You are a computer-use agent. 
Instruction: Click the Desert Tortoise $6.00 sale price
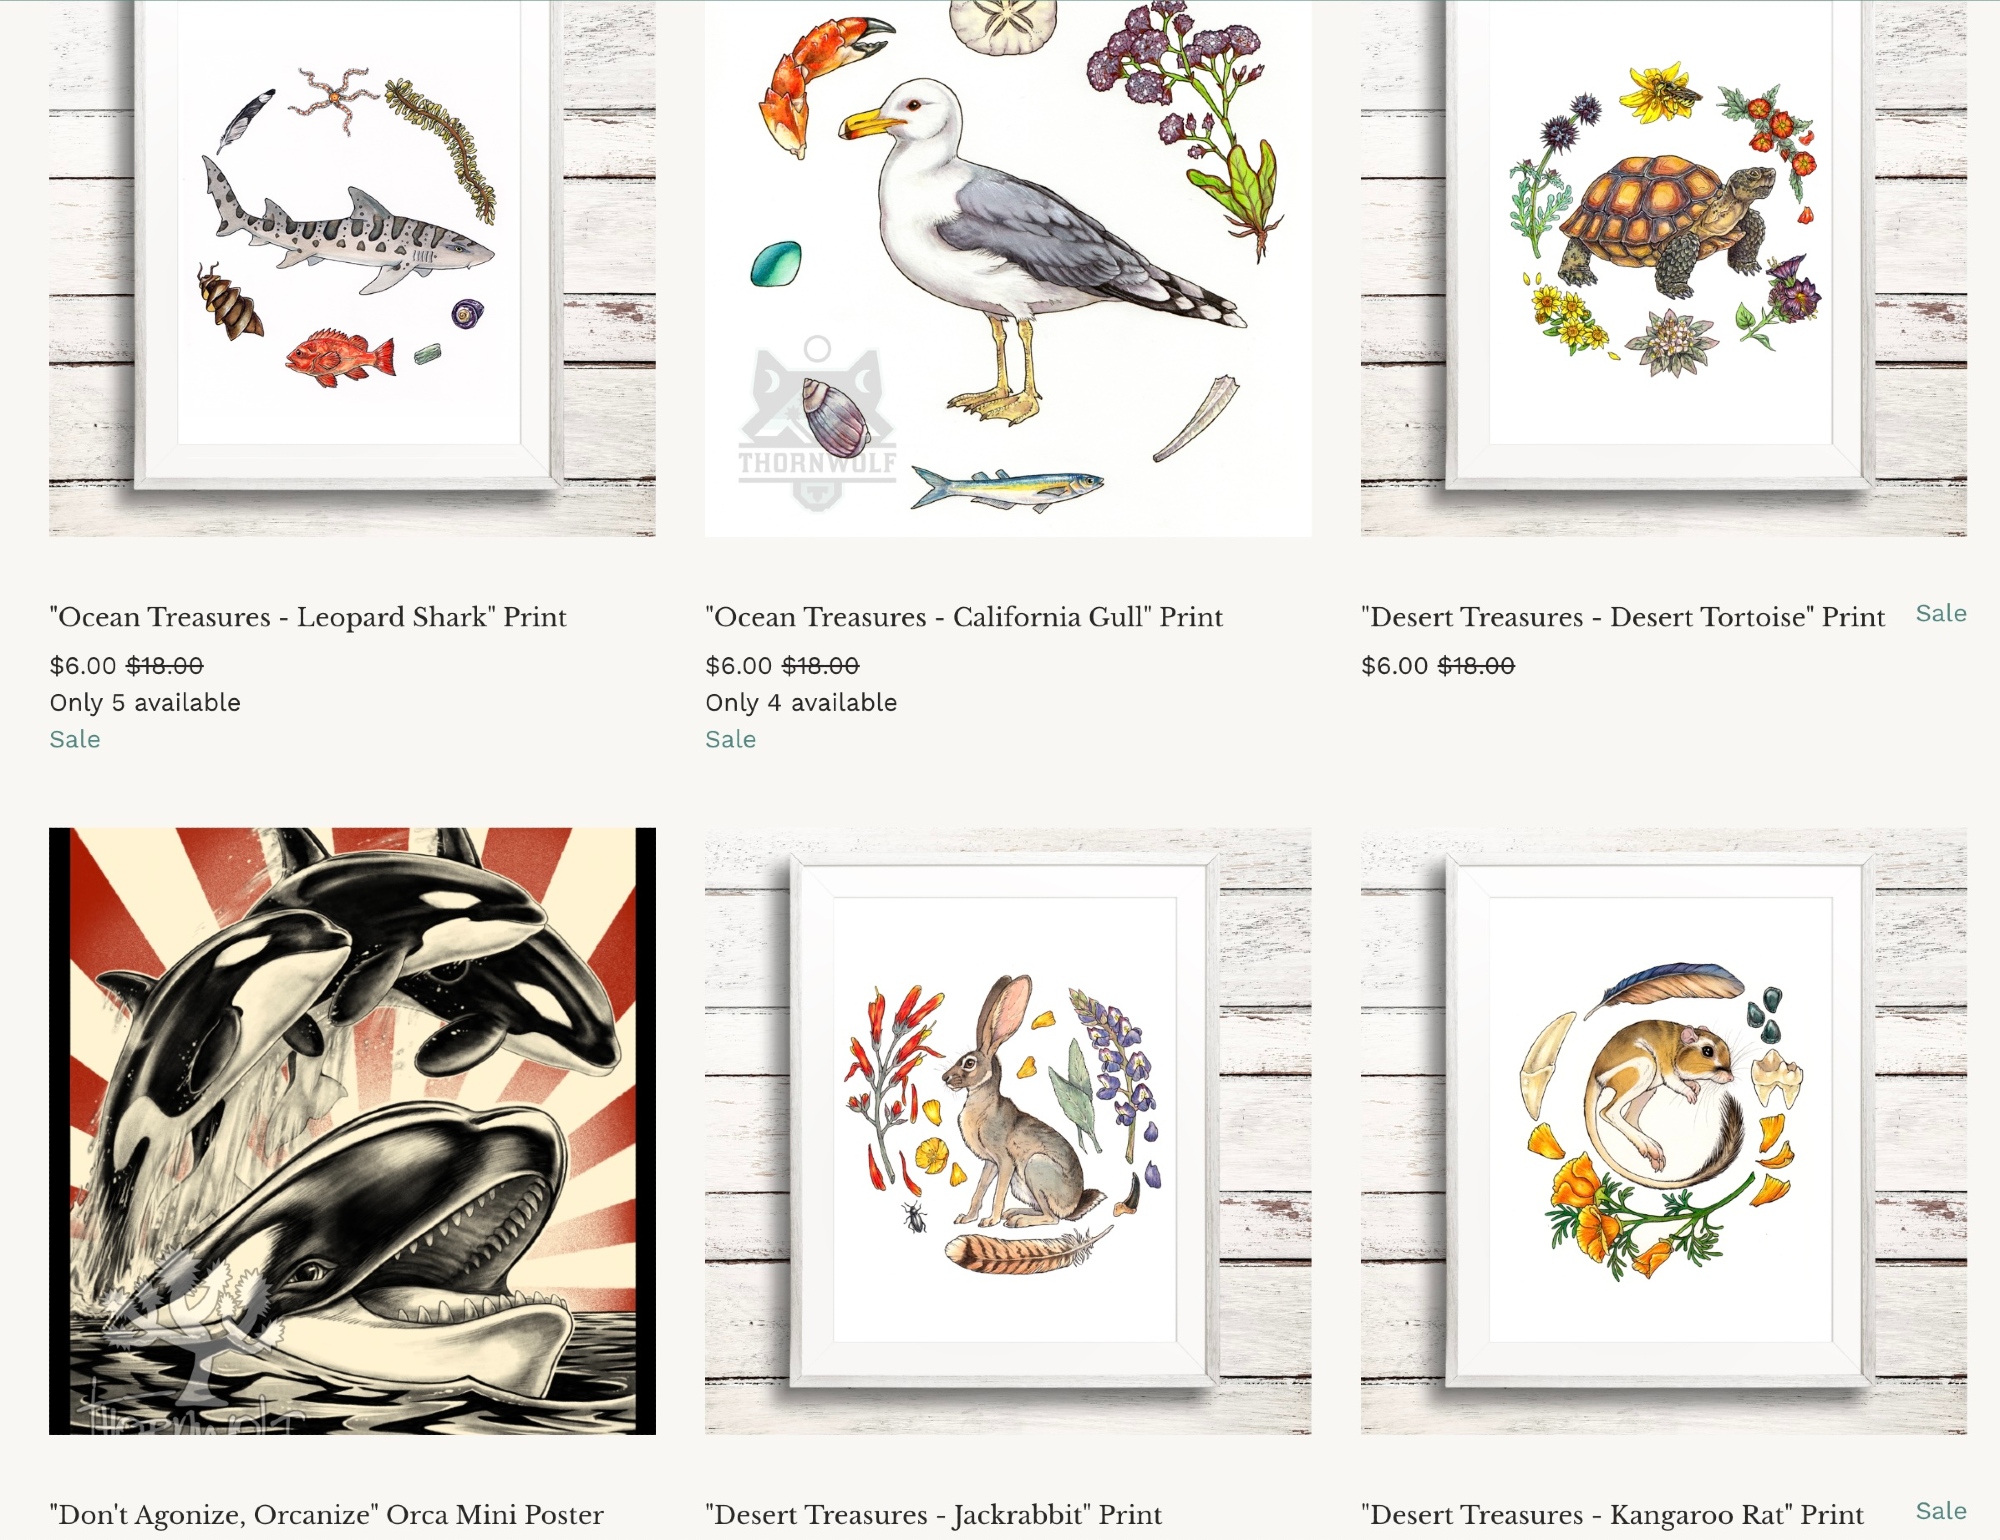[1395, 666]
